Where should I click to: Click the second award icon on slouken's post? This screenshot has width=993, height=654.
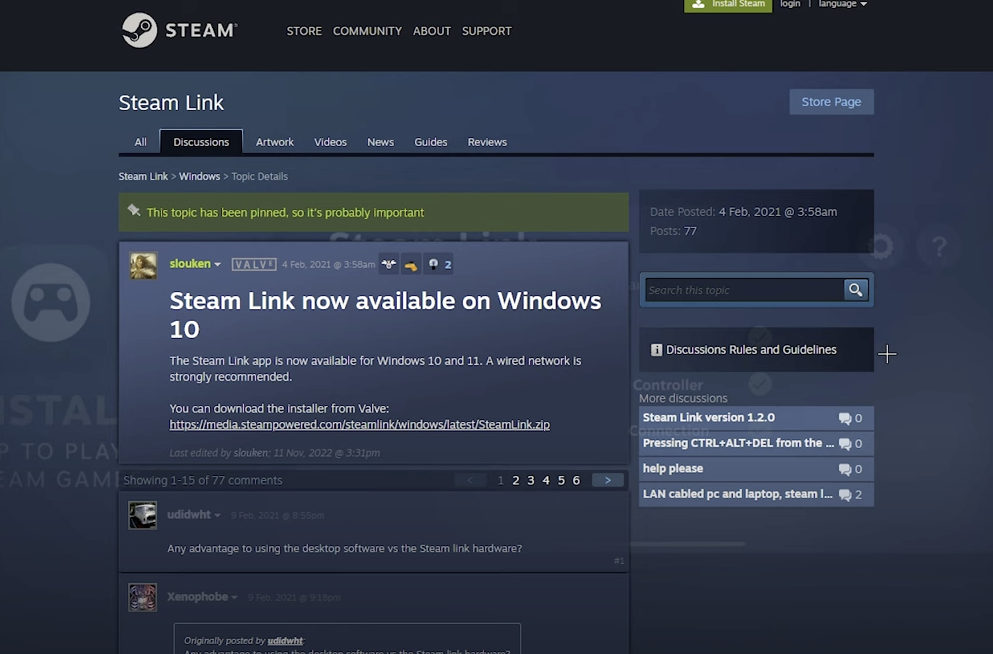point(411,265)
